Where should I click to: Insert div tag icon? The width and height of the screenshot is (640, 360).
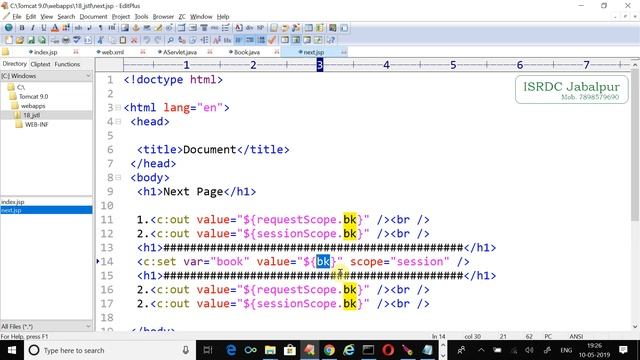[249, 28]
